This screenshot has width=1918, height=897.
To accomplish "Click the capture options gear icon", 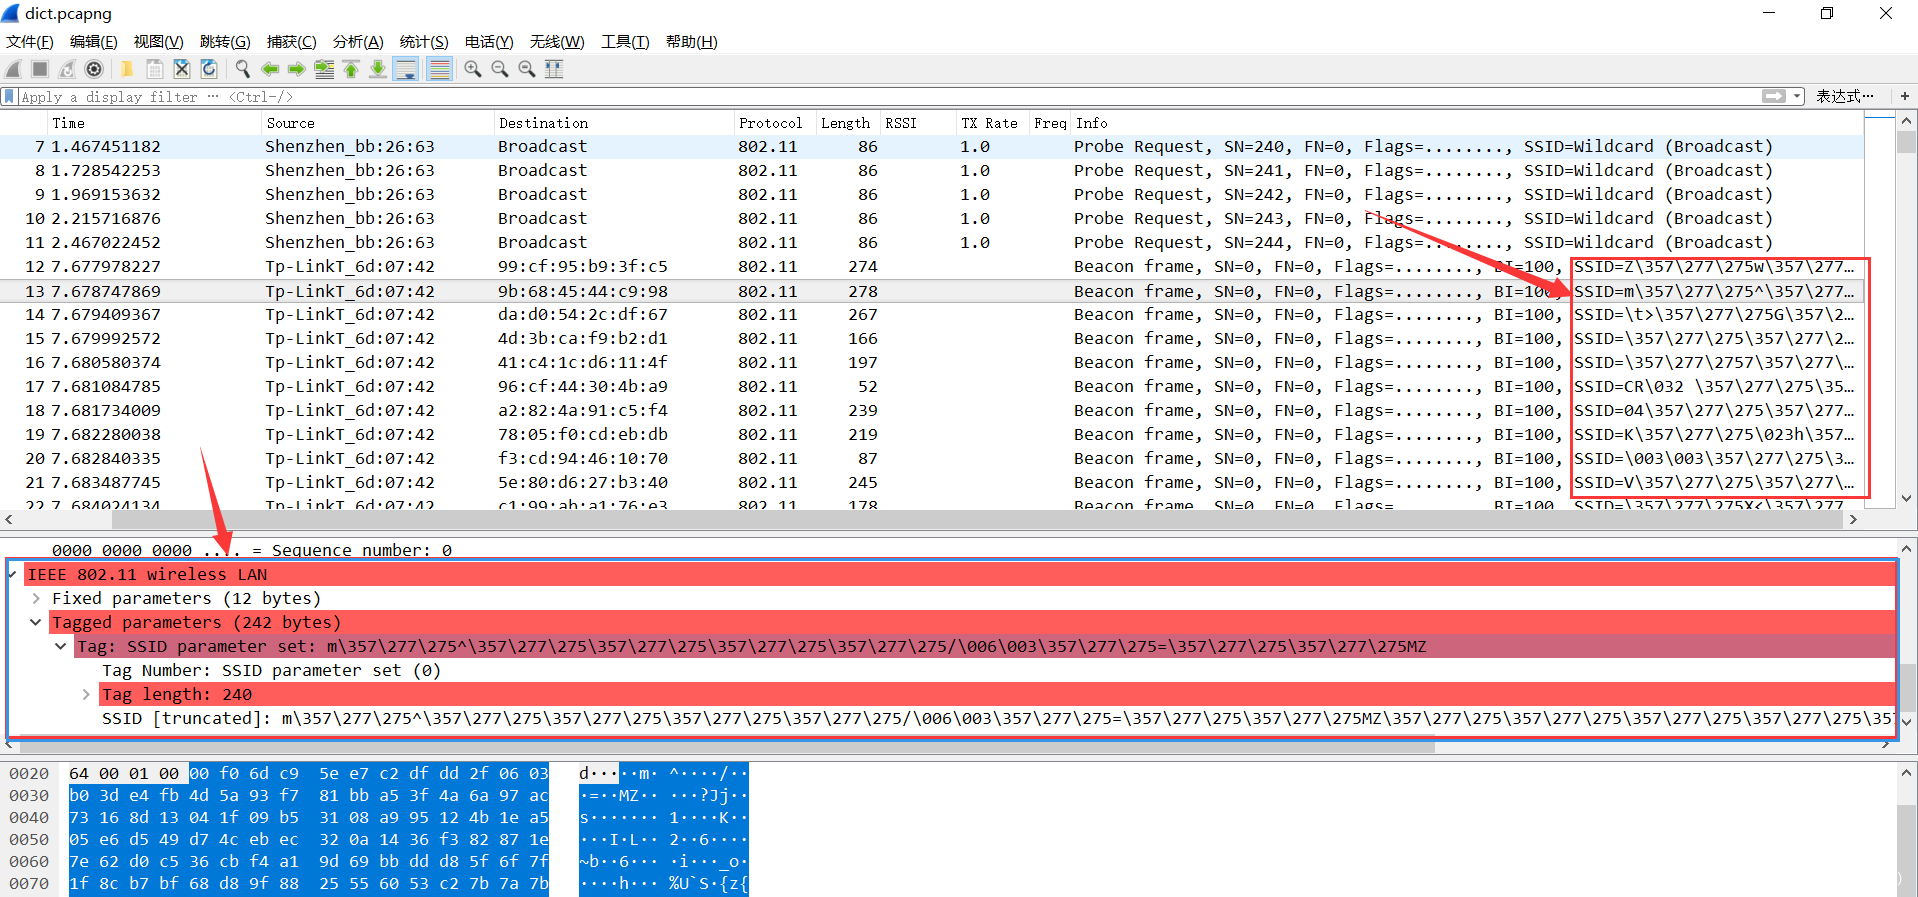I will tap(94, 69).
